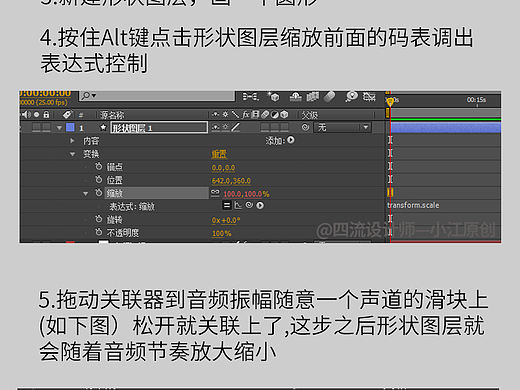Viewport: 520px width, 390px height.
Task: Click the 添加 (Add) round arrow button
Action: 291,140
